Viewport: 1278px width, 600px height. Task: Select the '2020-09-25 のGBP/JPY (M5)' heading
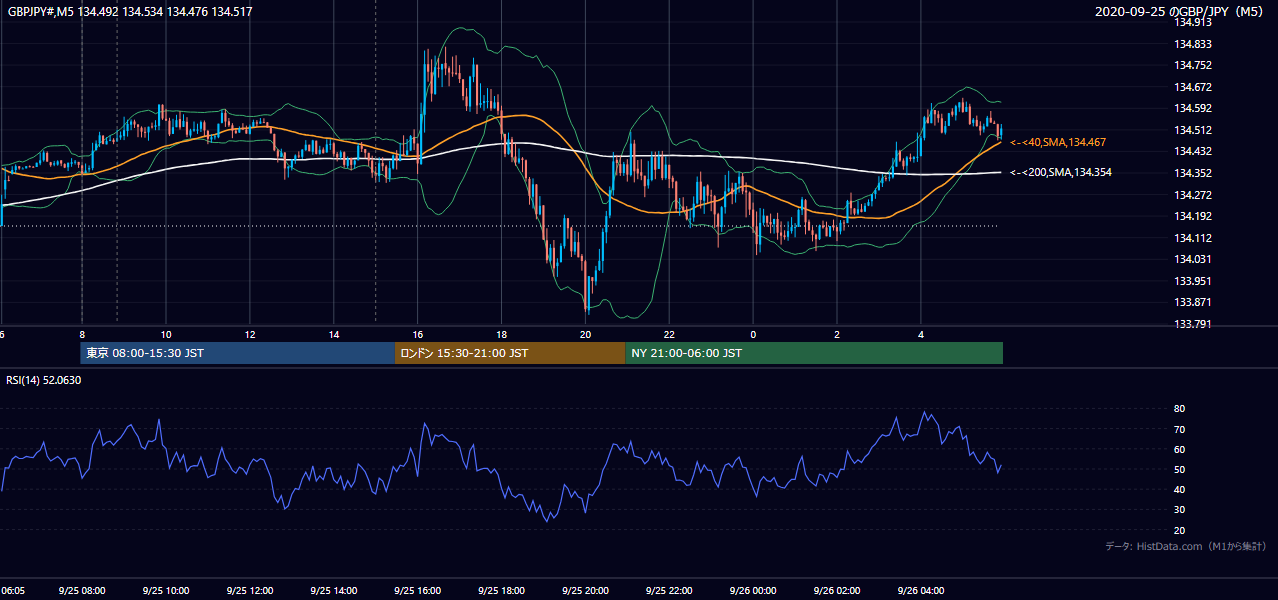(x=1181, y=12)
